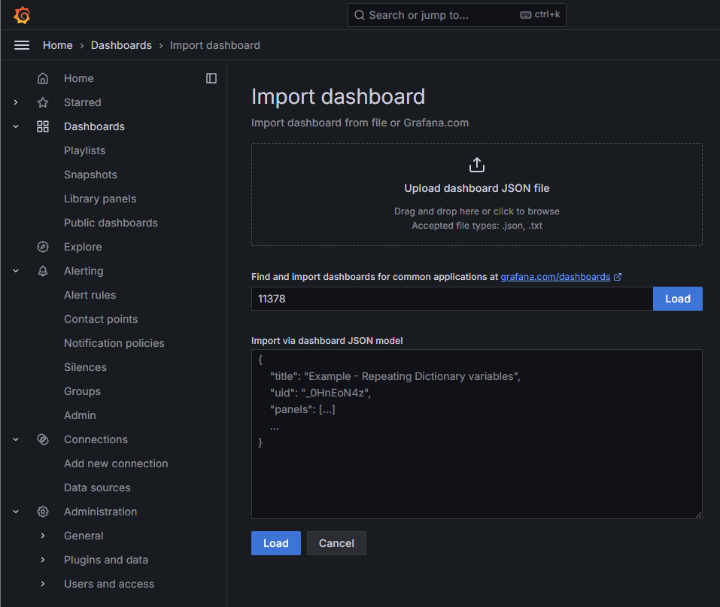Open Groups in the sidebar
Screen dimensions: 720x607
pos(82,391)
